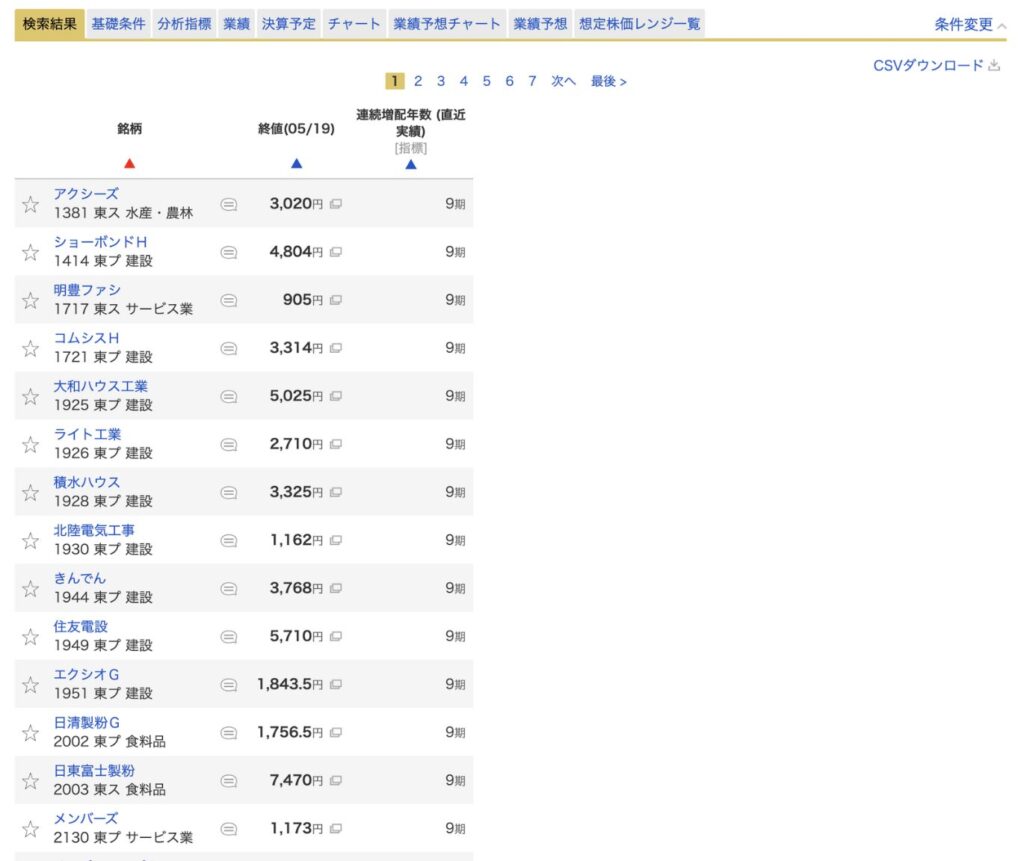This screenshot has height=861, width=1024.
Task: Switch to チャート tab
Action: point(354,24)
